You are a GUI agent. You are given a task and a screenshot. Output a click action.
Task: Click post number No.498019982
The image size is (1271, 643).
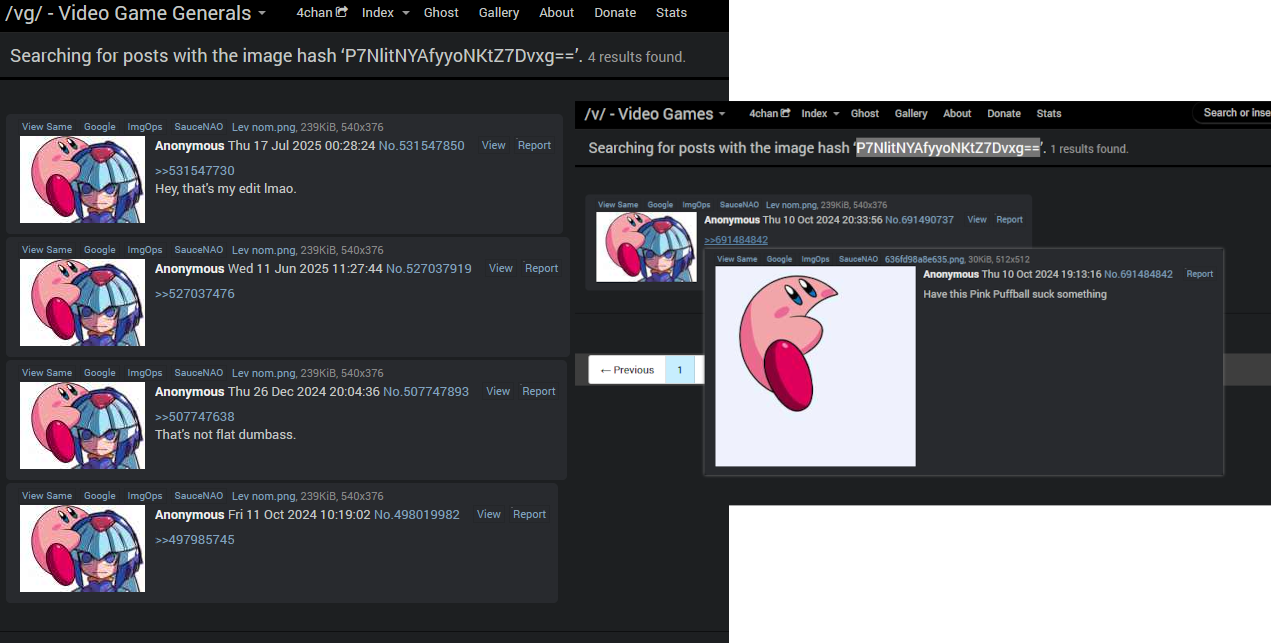click(417, 515)
